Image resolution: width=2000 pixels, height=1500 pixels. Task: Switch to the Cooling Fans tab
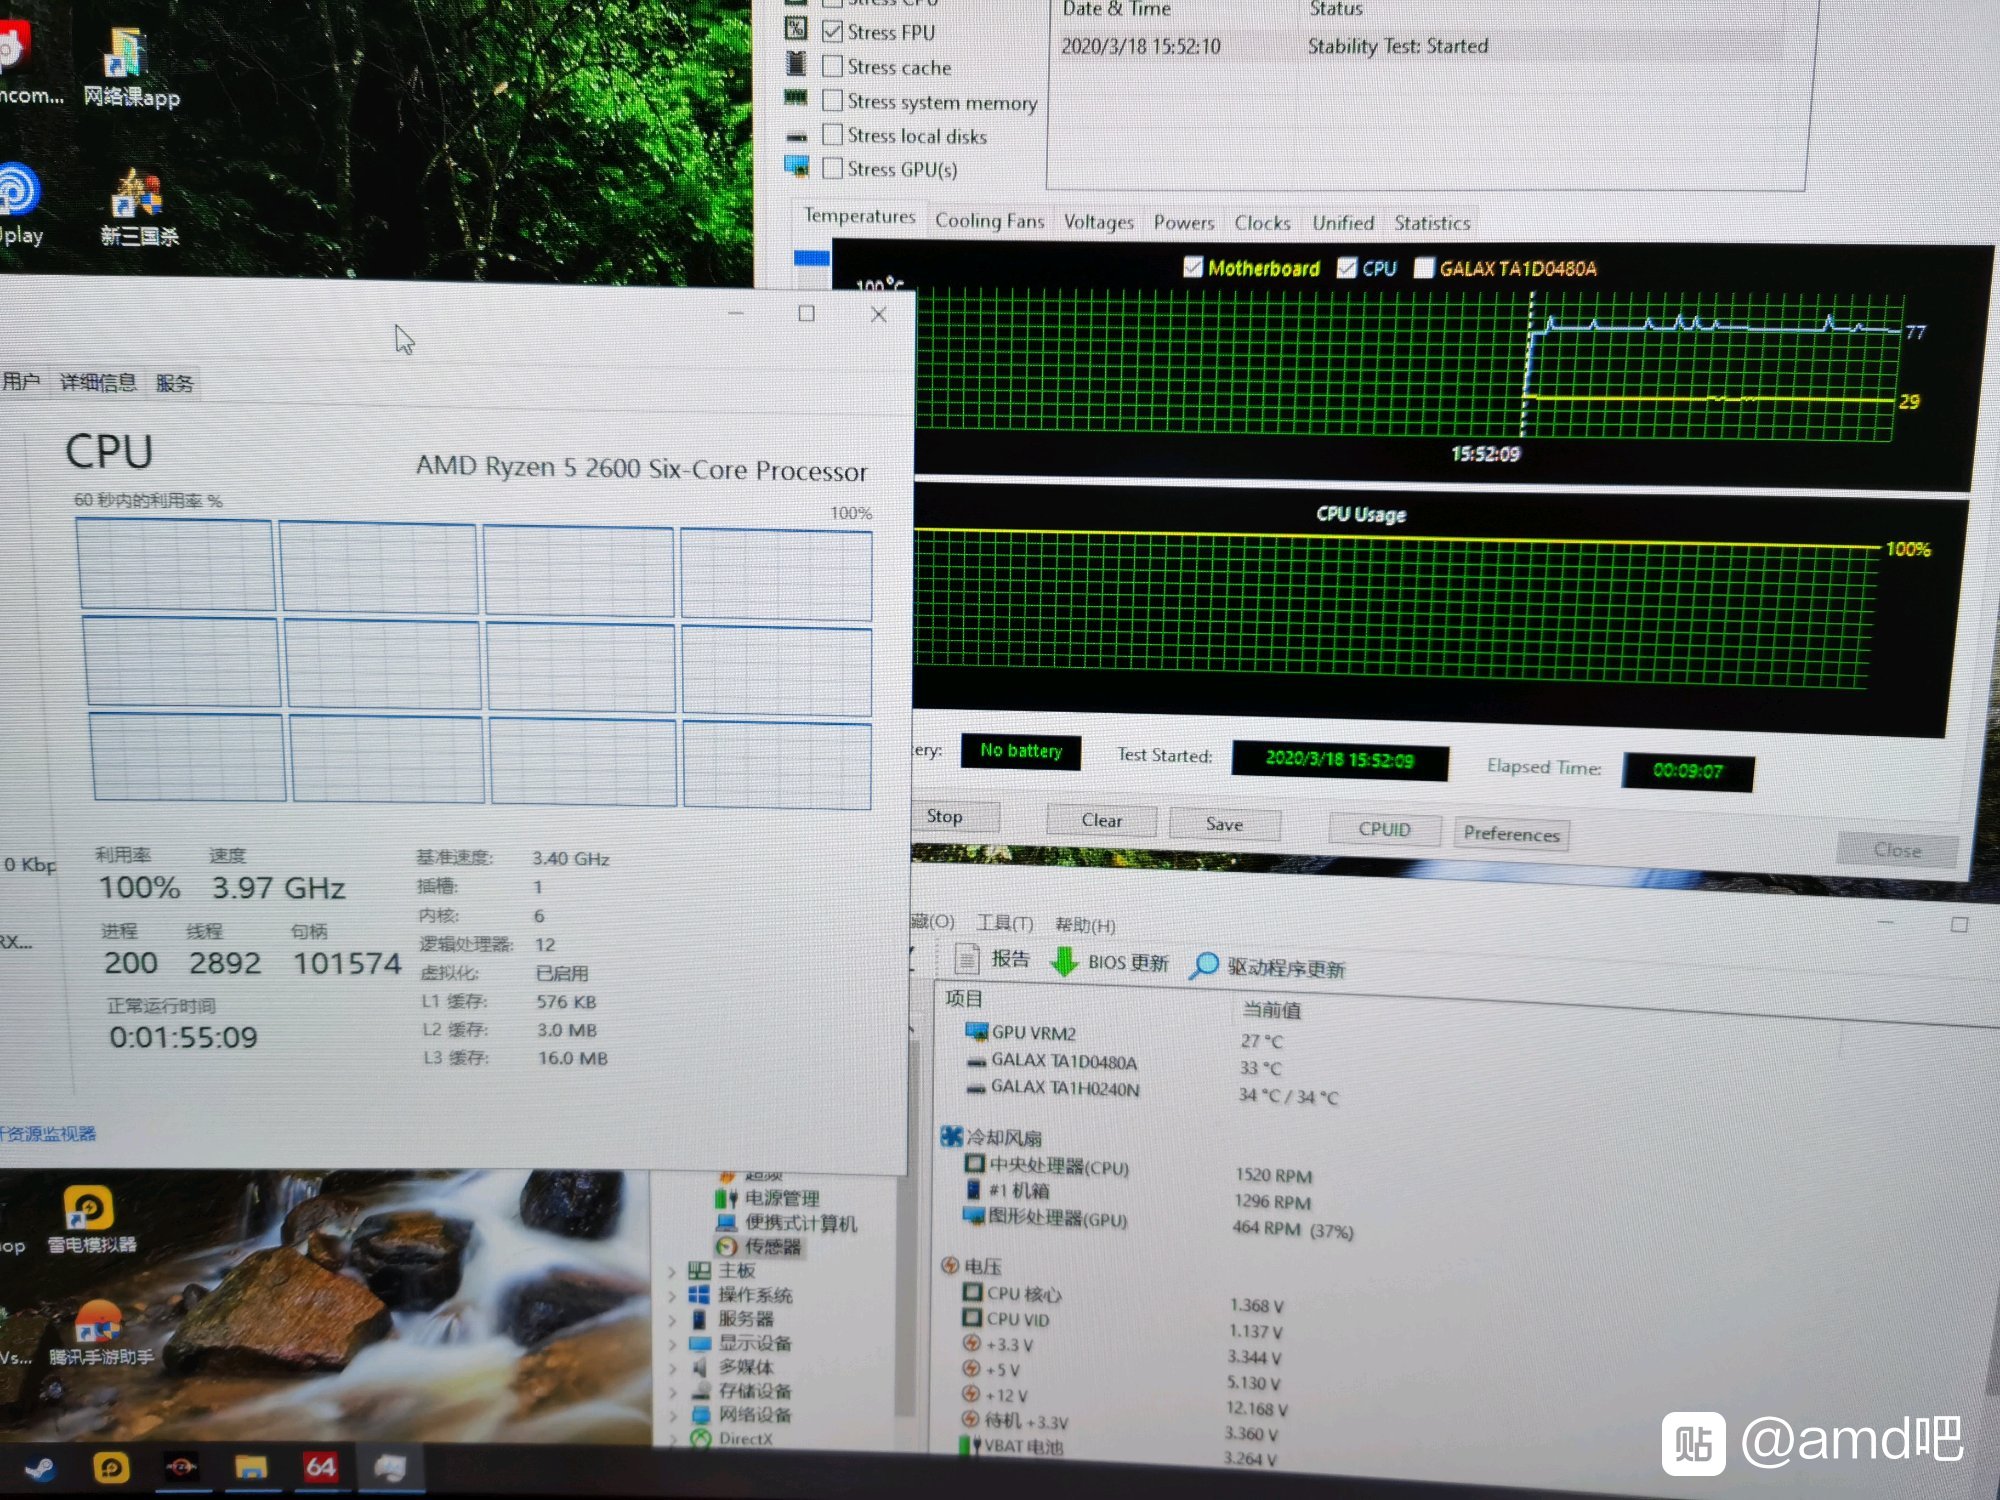[989, 220]
